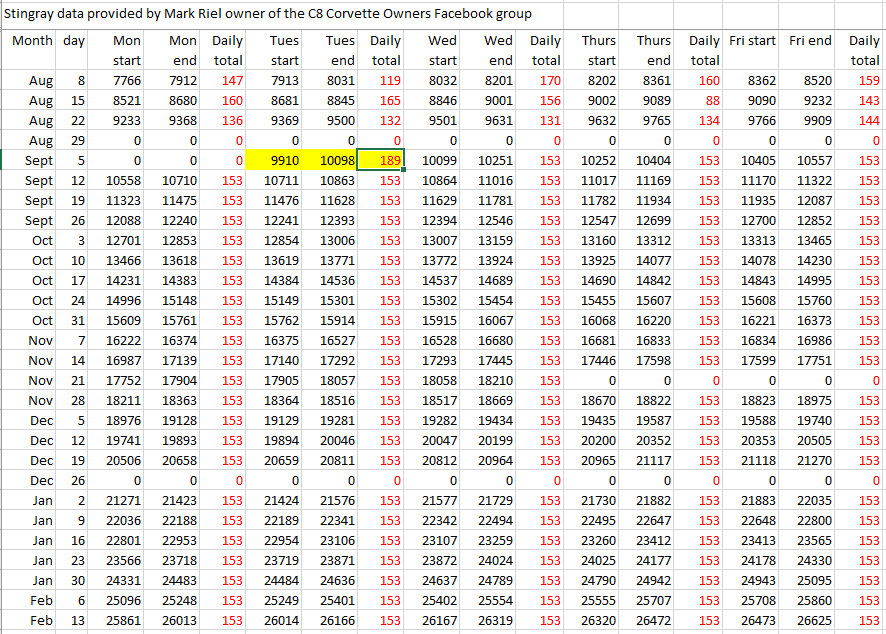Image resolution: width=886 pixels, height=634 pixels.
Task: Select the Fri end header cell
Action: pos(810,41)
